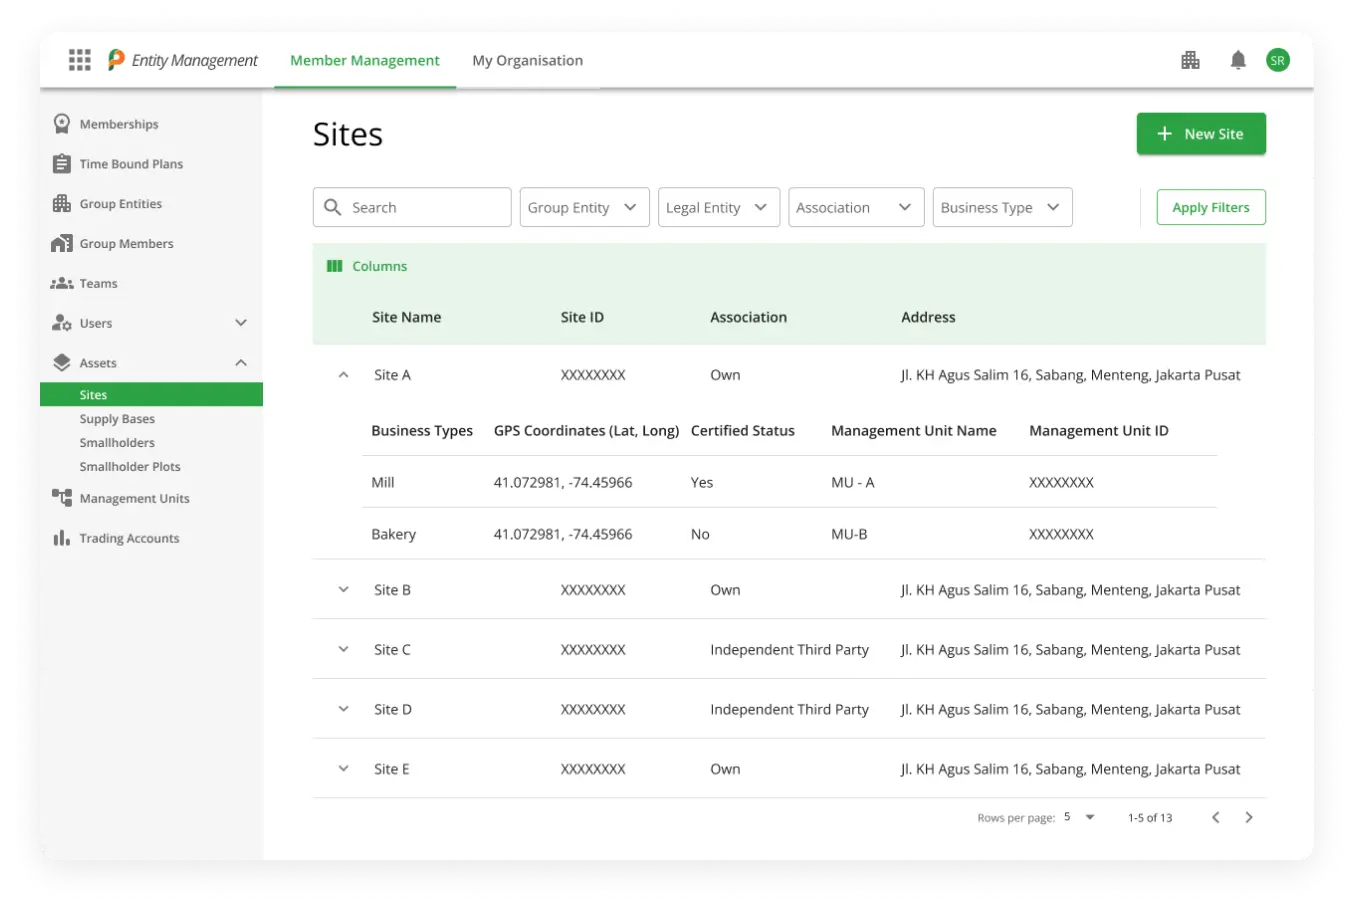
Task: Open the Business Type filter dropdown
Action: point(1001,207)
